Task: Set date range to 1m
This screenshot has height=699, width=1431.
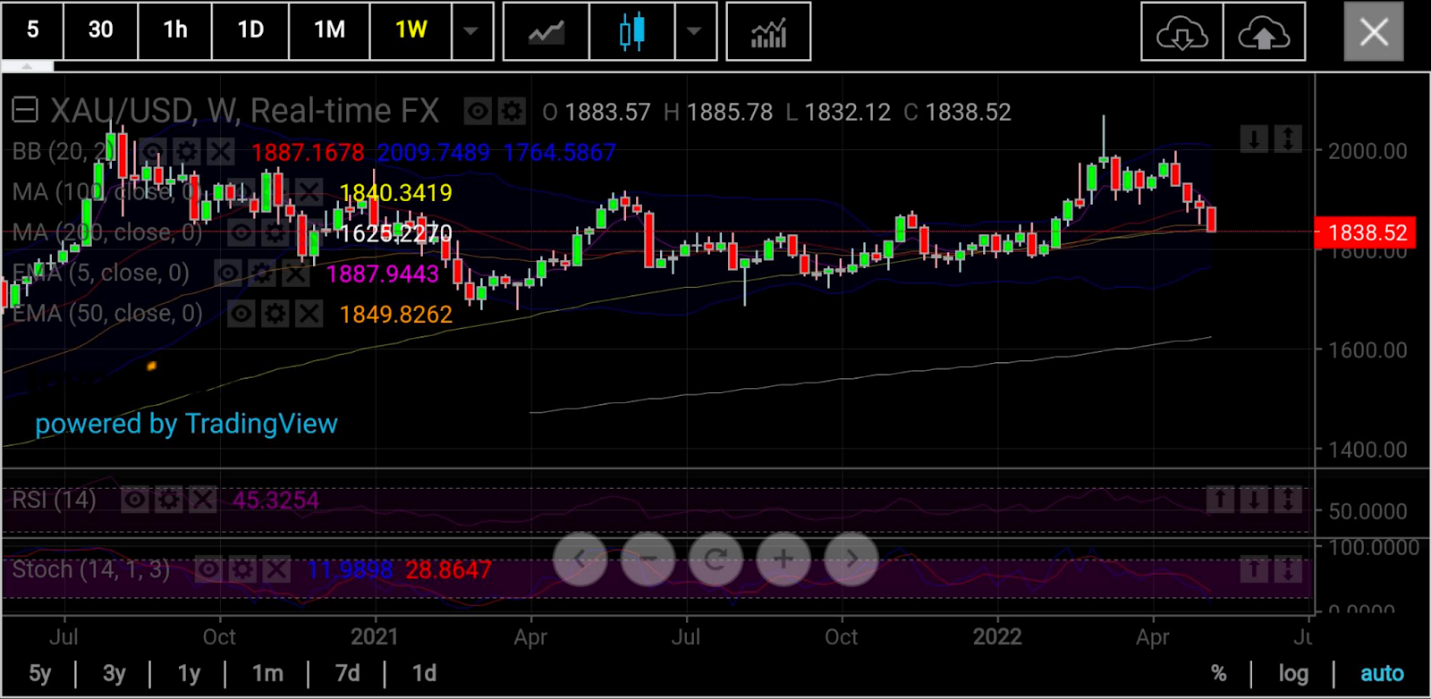Action: pyautogui.click(x=267, y=673)
